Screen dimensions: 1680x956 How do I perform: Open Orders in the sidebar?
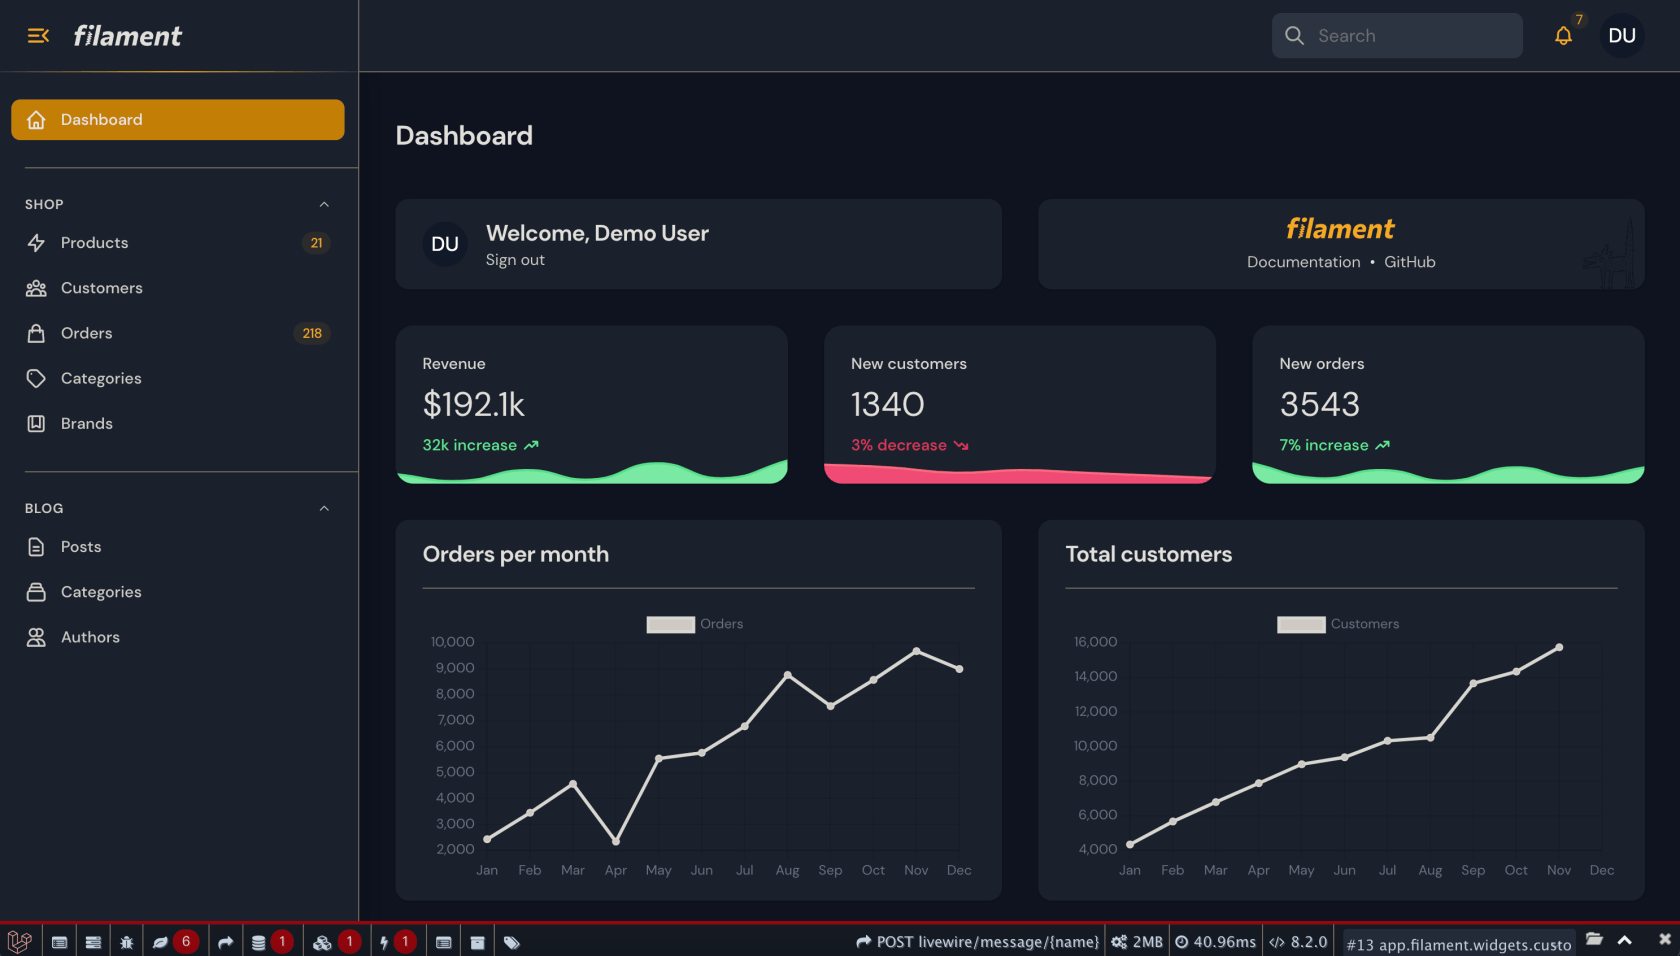tap(178, 333)
